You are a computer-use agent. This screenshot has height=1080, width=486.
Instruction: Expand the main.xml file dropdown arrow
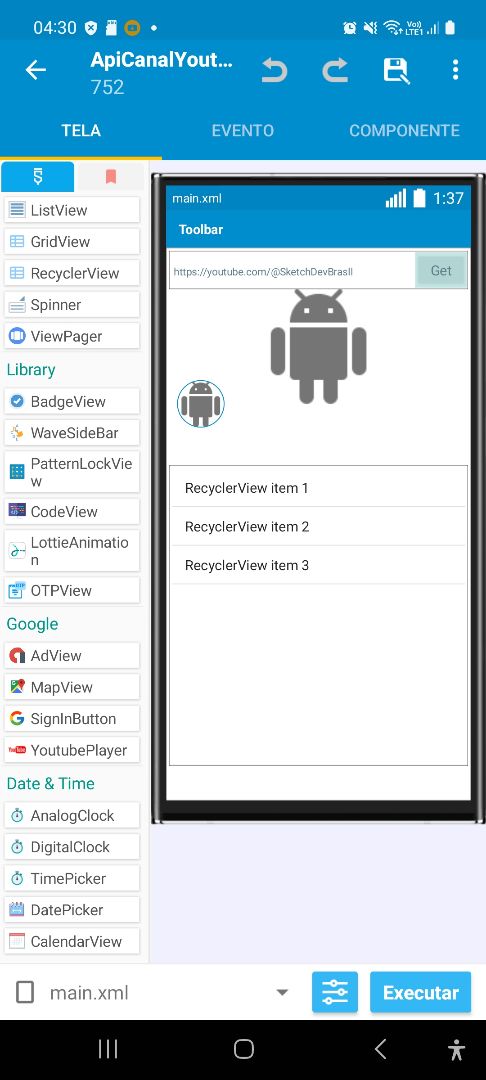282,993
